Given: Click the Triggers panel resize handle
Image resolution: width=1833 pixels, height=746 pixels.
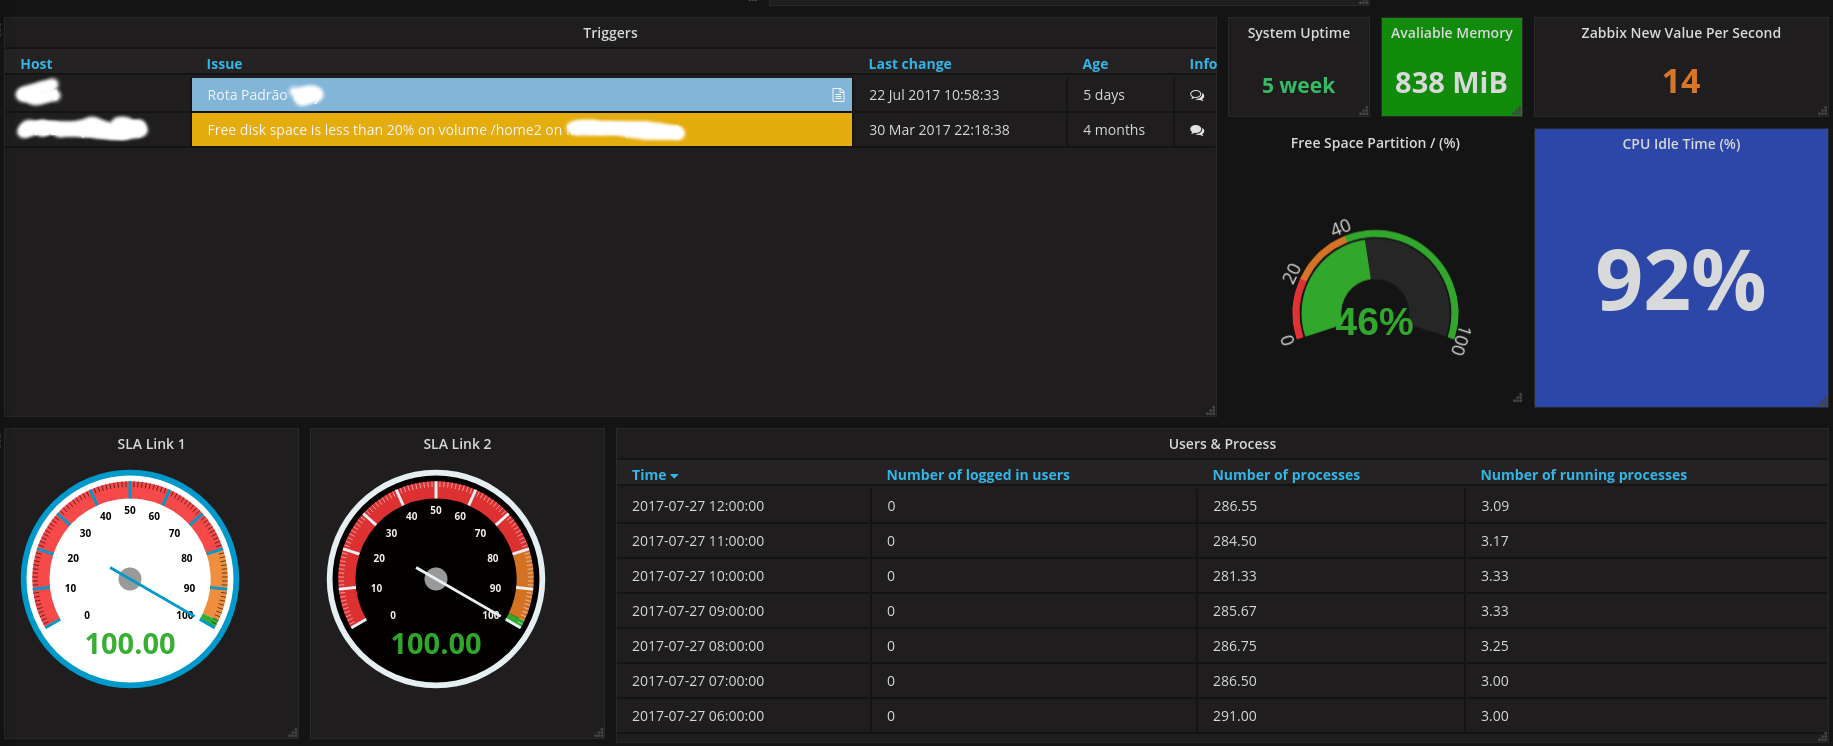Looking at the screenshot, I should point(1211,411).
